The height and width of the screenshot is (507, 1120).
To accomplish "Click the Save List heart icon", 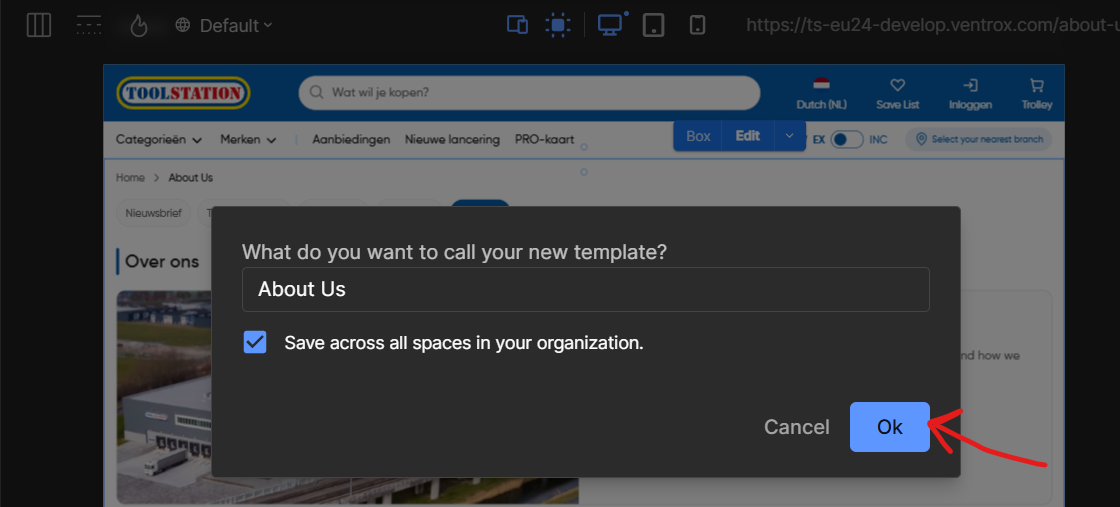I will 897,86.
